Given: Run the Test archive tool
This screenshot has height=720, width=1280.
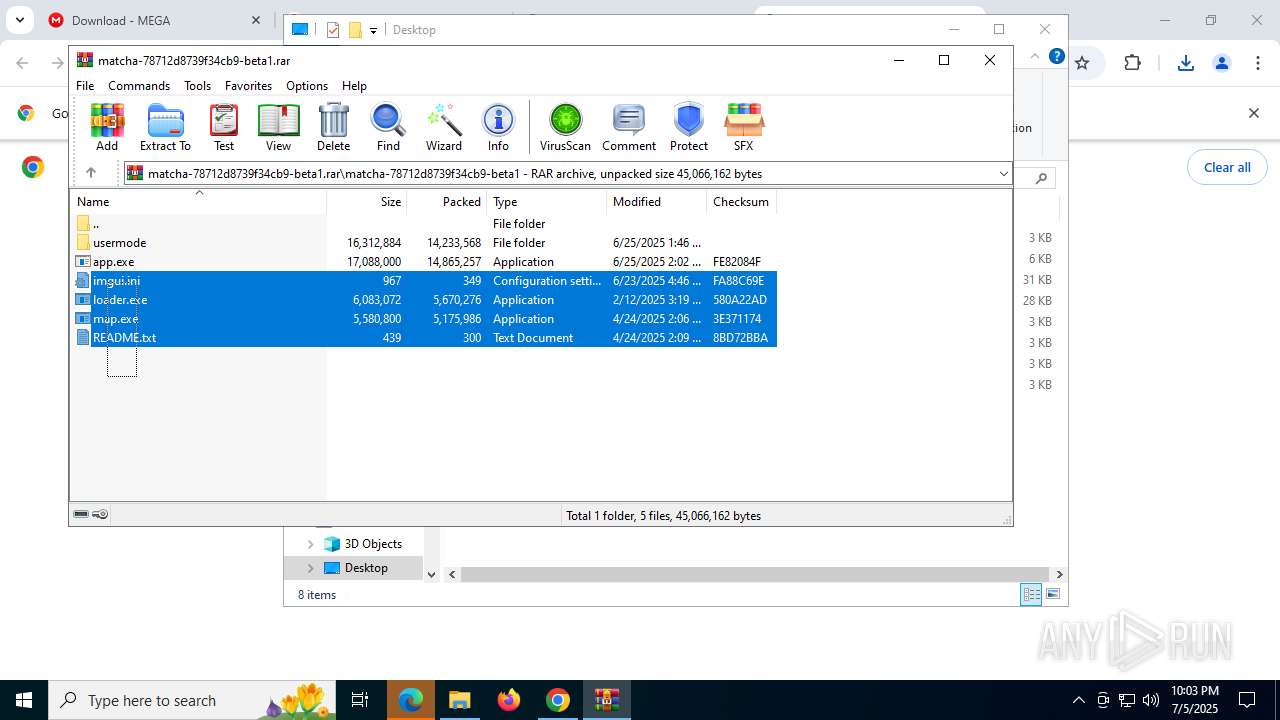Looking at the screenshot, I should pos(224,127).
